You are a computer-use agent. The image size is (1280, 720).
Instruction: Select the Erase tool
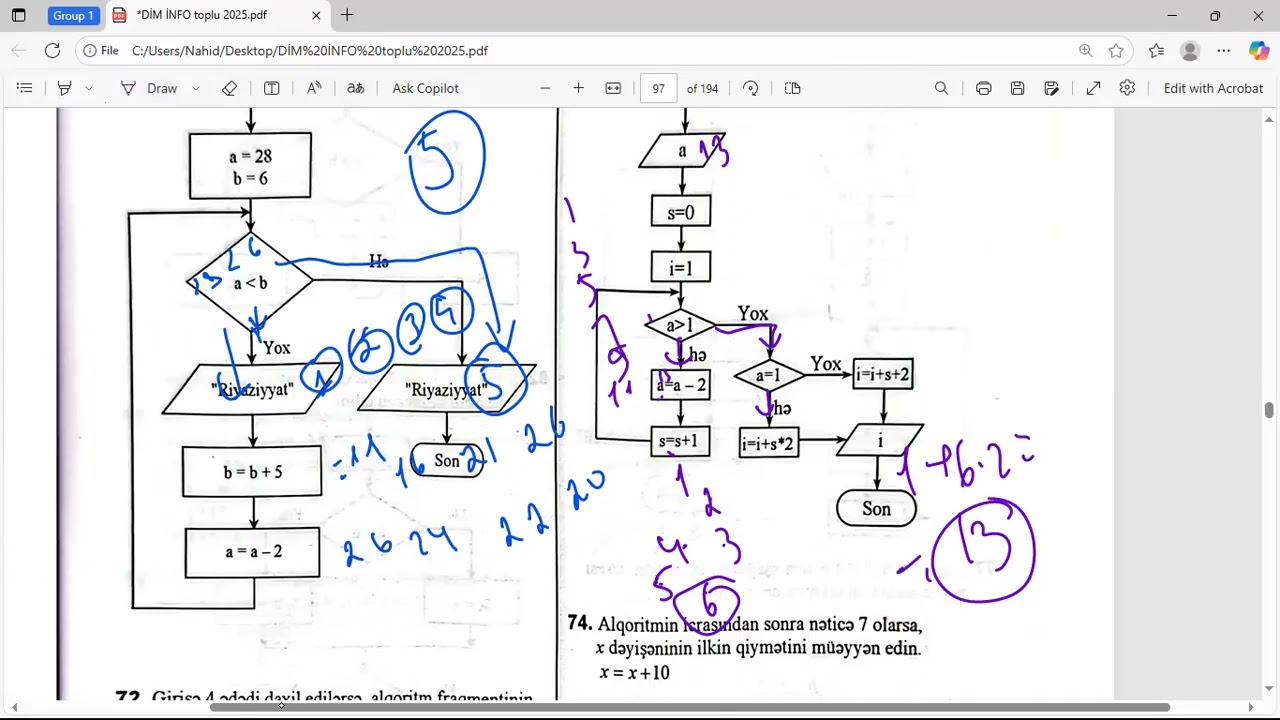(229, 88)
